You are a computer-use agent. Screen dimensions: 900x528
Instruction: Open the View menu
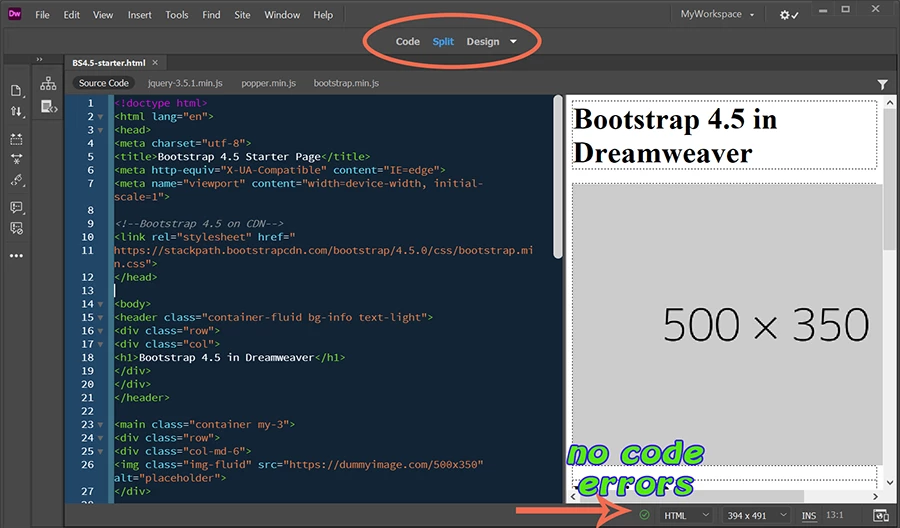point(103,15)
